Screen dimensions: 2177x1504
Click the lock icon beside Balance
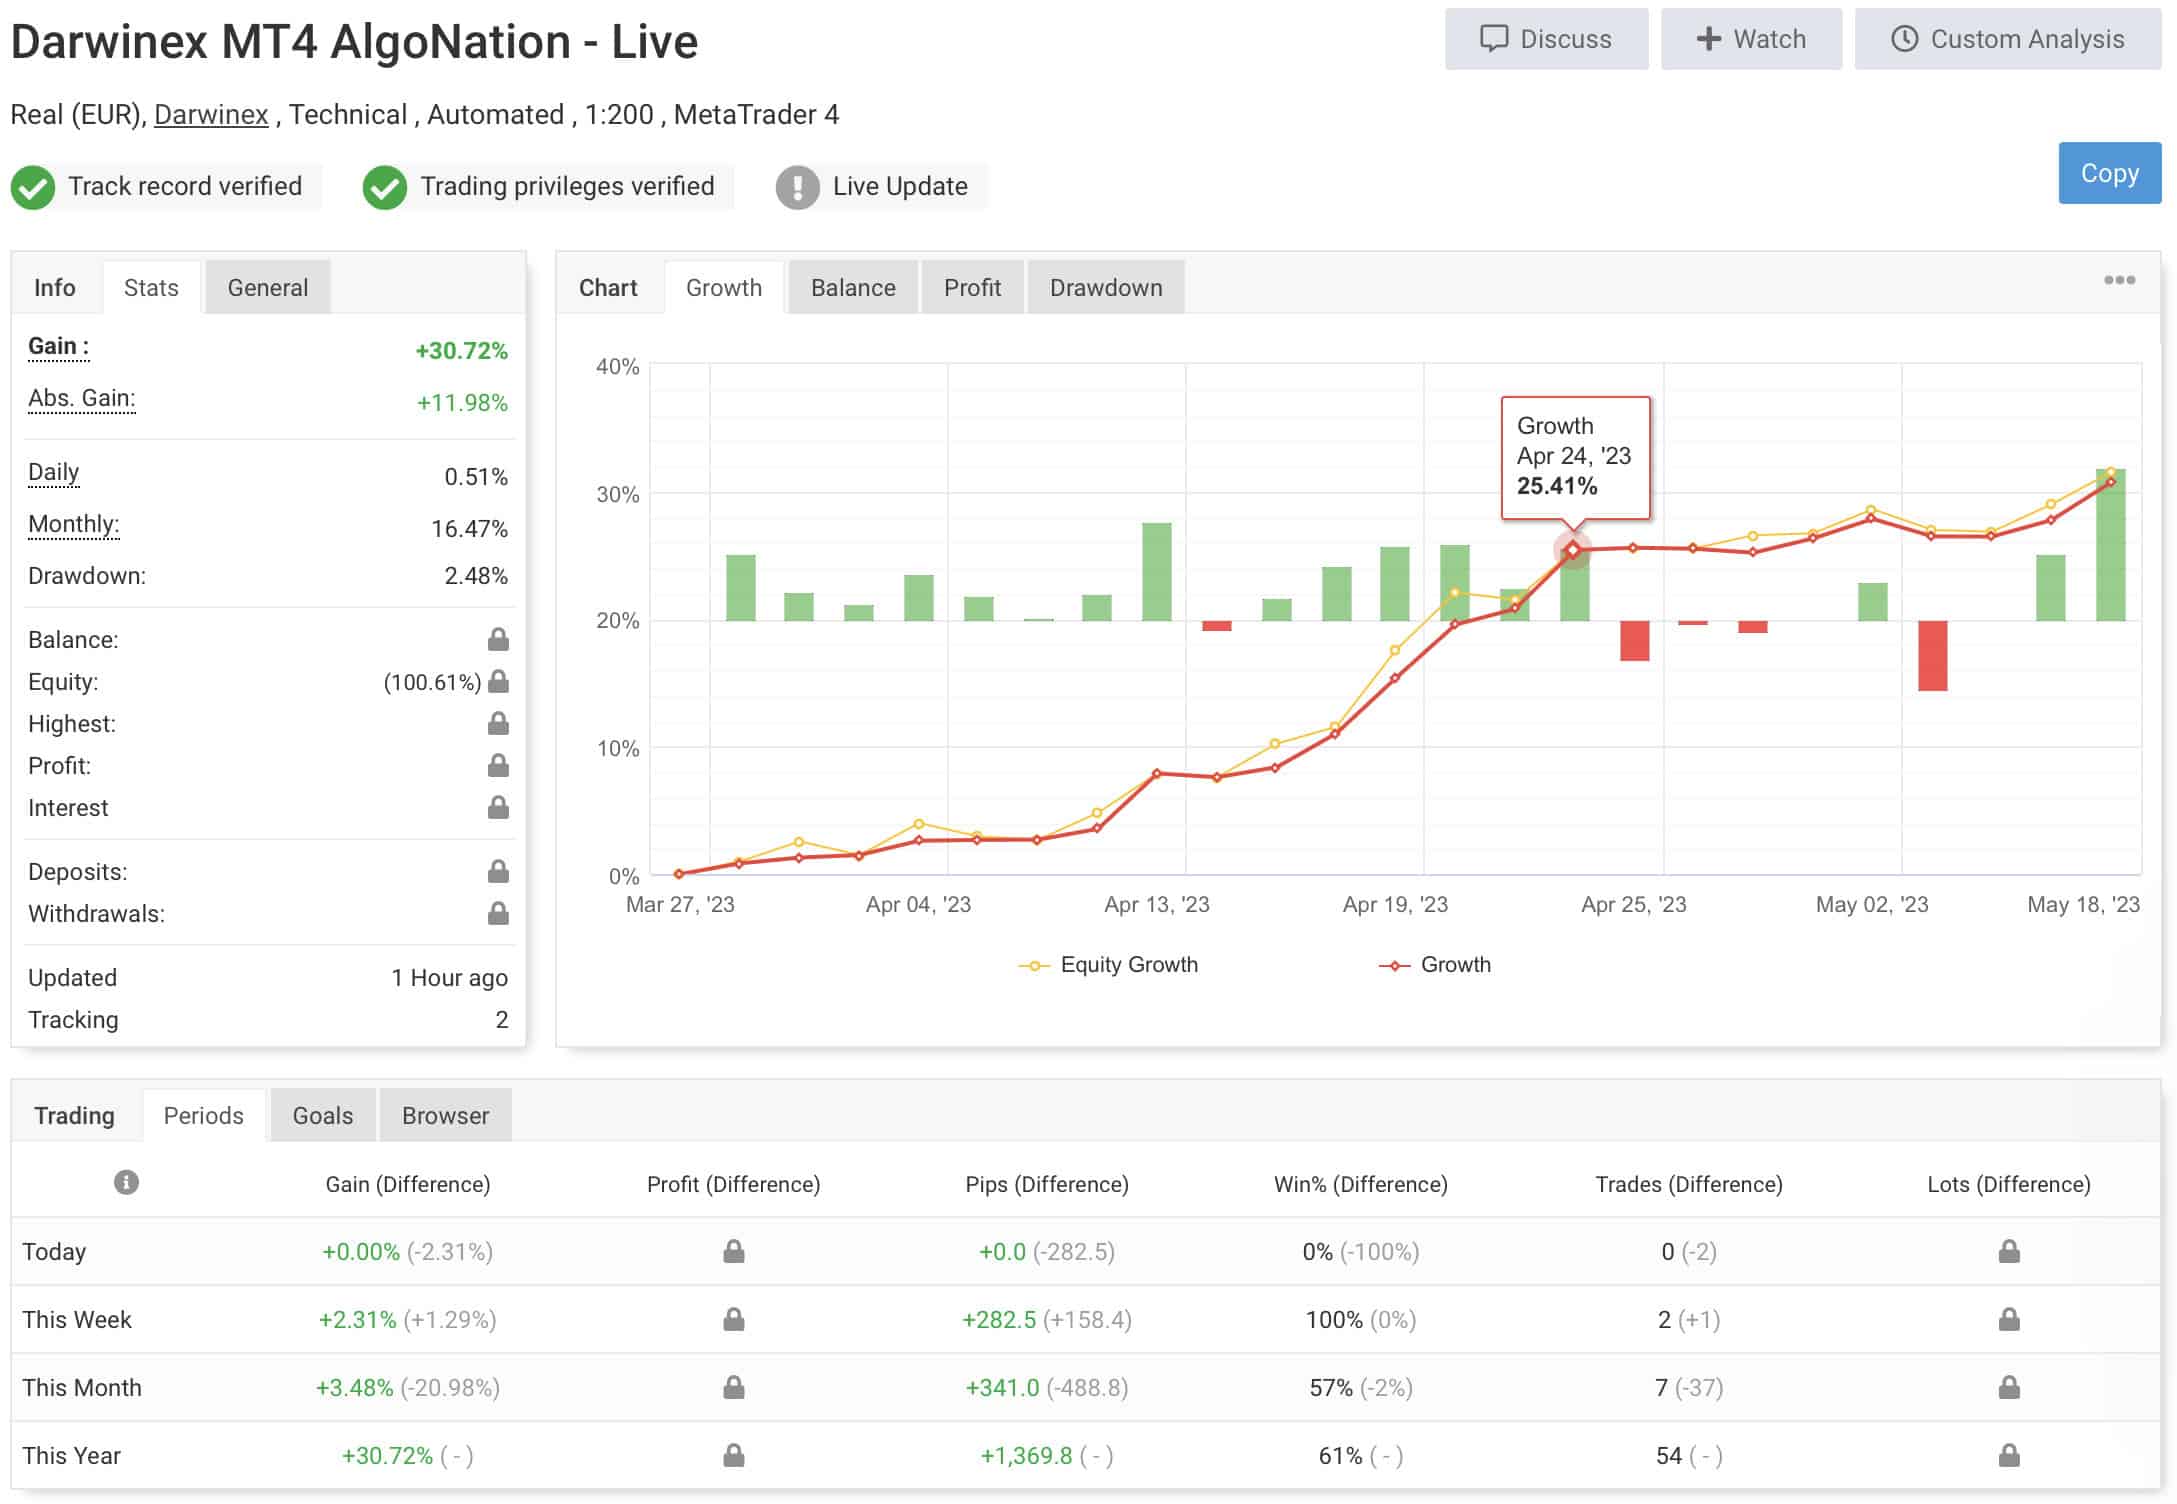pyautogui.click(x=498, y=640)
